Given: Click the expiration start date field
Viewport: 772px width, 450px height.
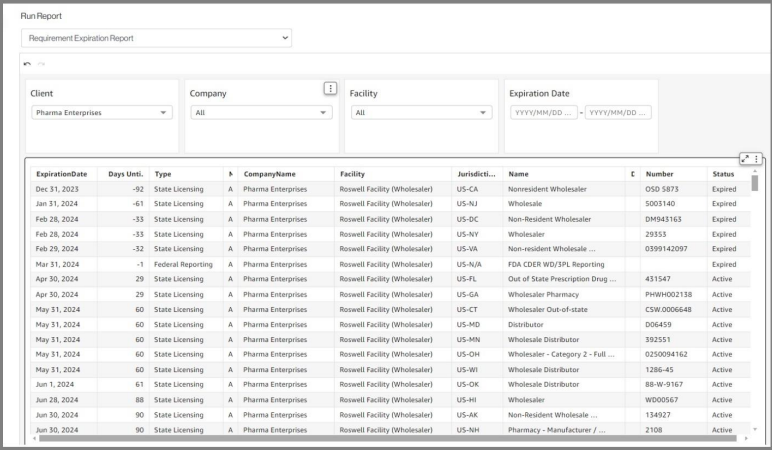Looking at the screenshot, I should click(543, 113).
